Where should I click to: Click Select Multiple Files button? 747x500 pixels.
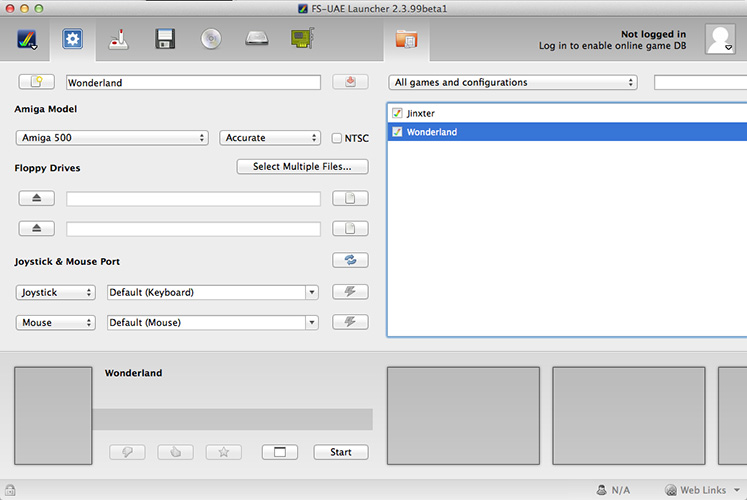tap(302, 167)
